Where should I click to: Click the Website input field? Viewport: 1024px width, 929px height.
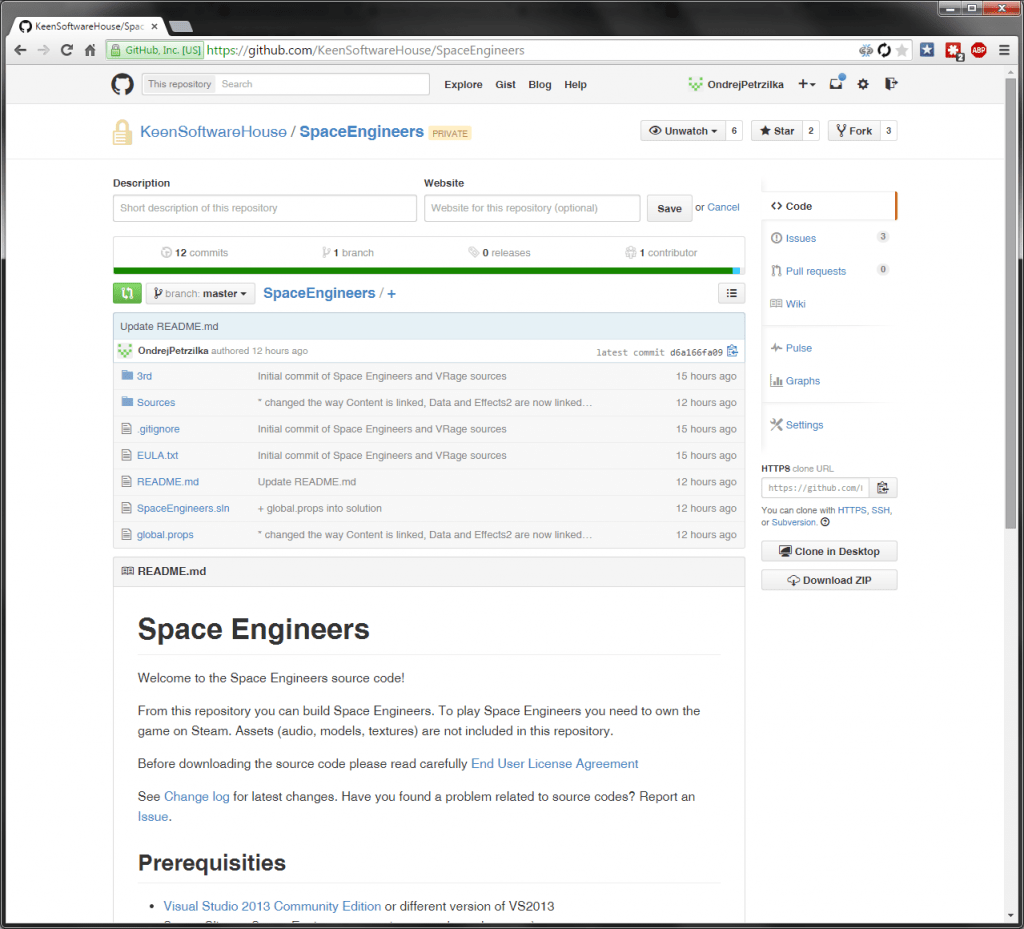[532, 208]
